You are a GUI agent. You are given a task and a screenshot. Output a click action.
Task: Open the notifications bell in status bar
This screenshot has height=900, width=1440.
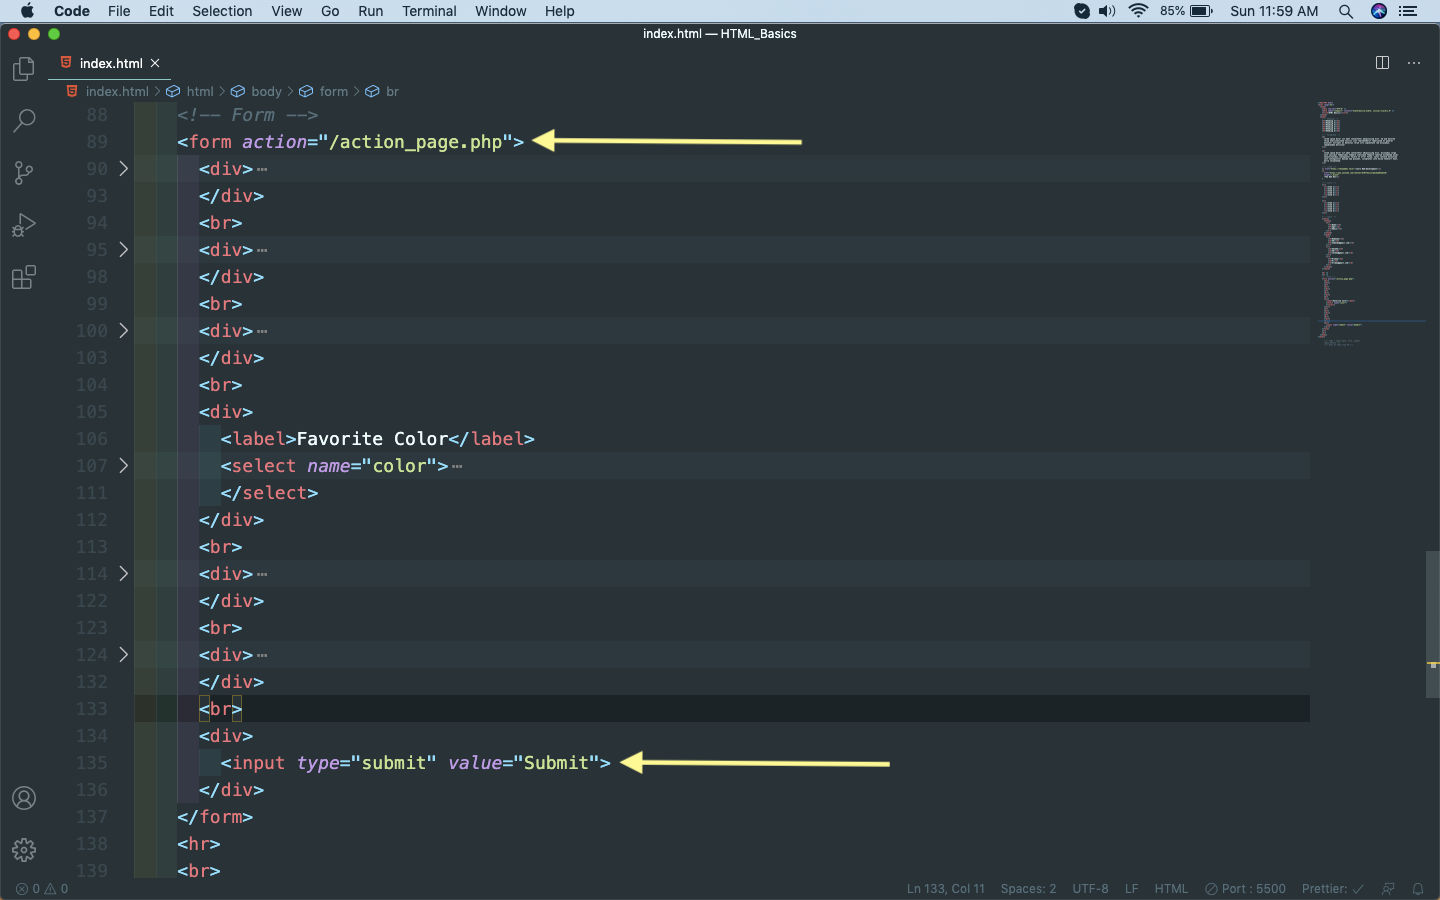coord(1418,889)
